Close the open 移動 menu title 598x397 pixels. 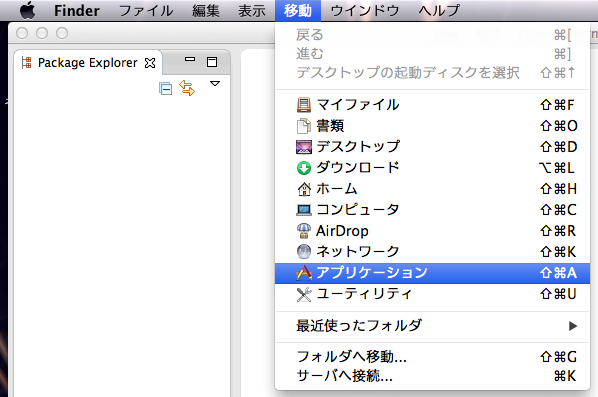click(x=297, y=11)
